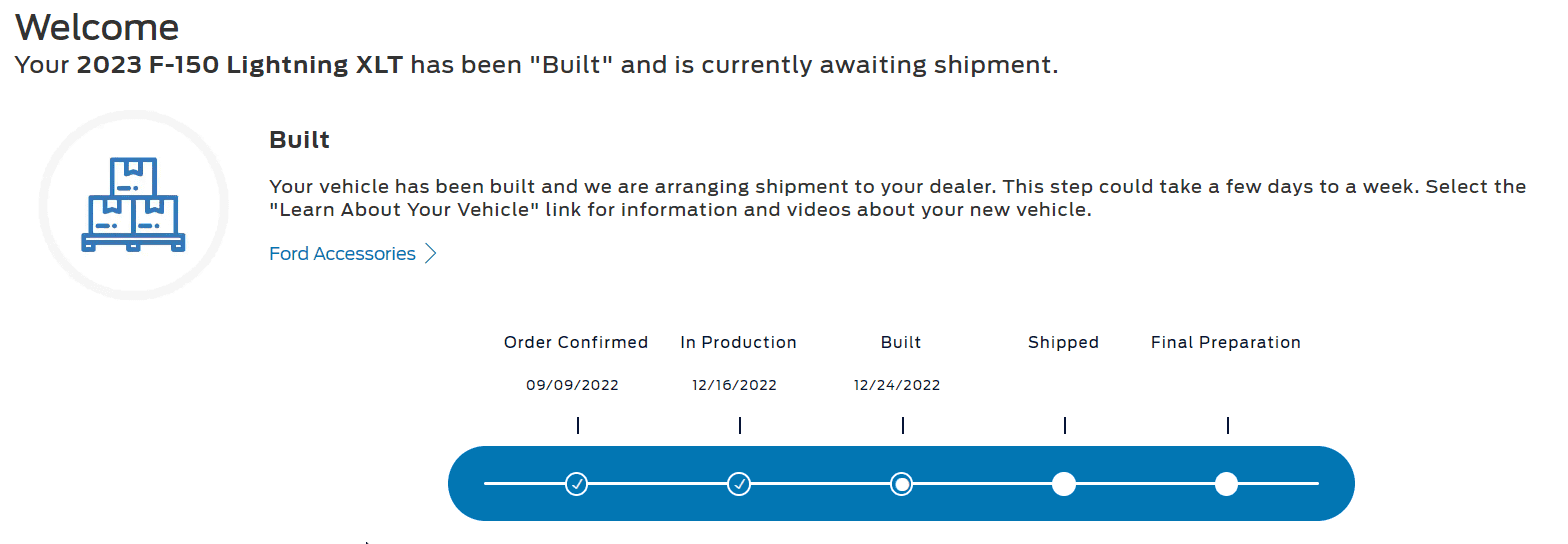Select the Order Confirmed checkmark circle
This screenshot has width=1568, height=544.
(x=576, y=484)
